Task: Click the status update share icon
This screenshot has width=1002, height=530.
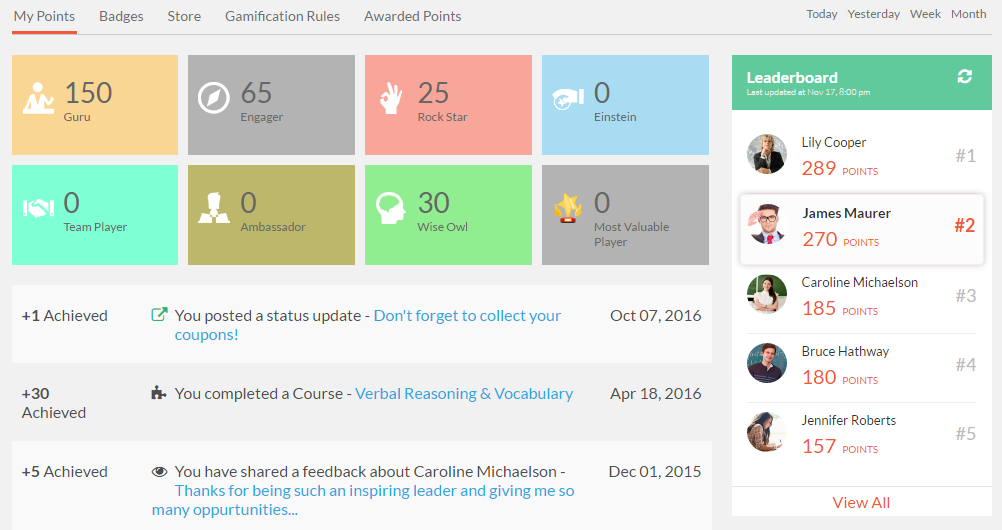Action: coord(159,315)
